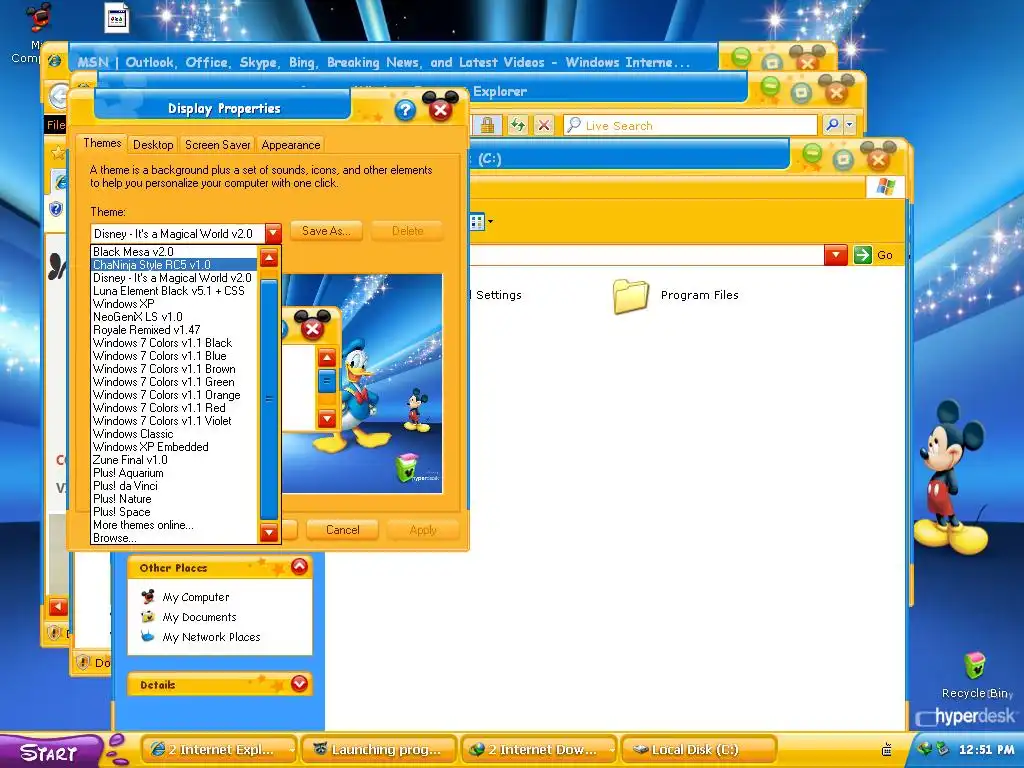Expand the Details panel
Screen dimensions: 1024x768
point(299,683)
